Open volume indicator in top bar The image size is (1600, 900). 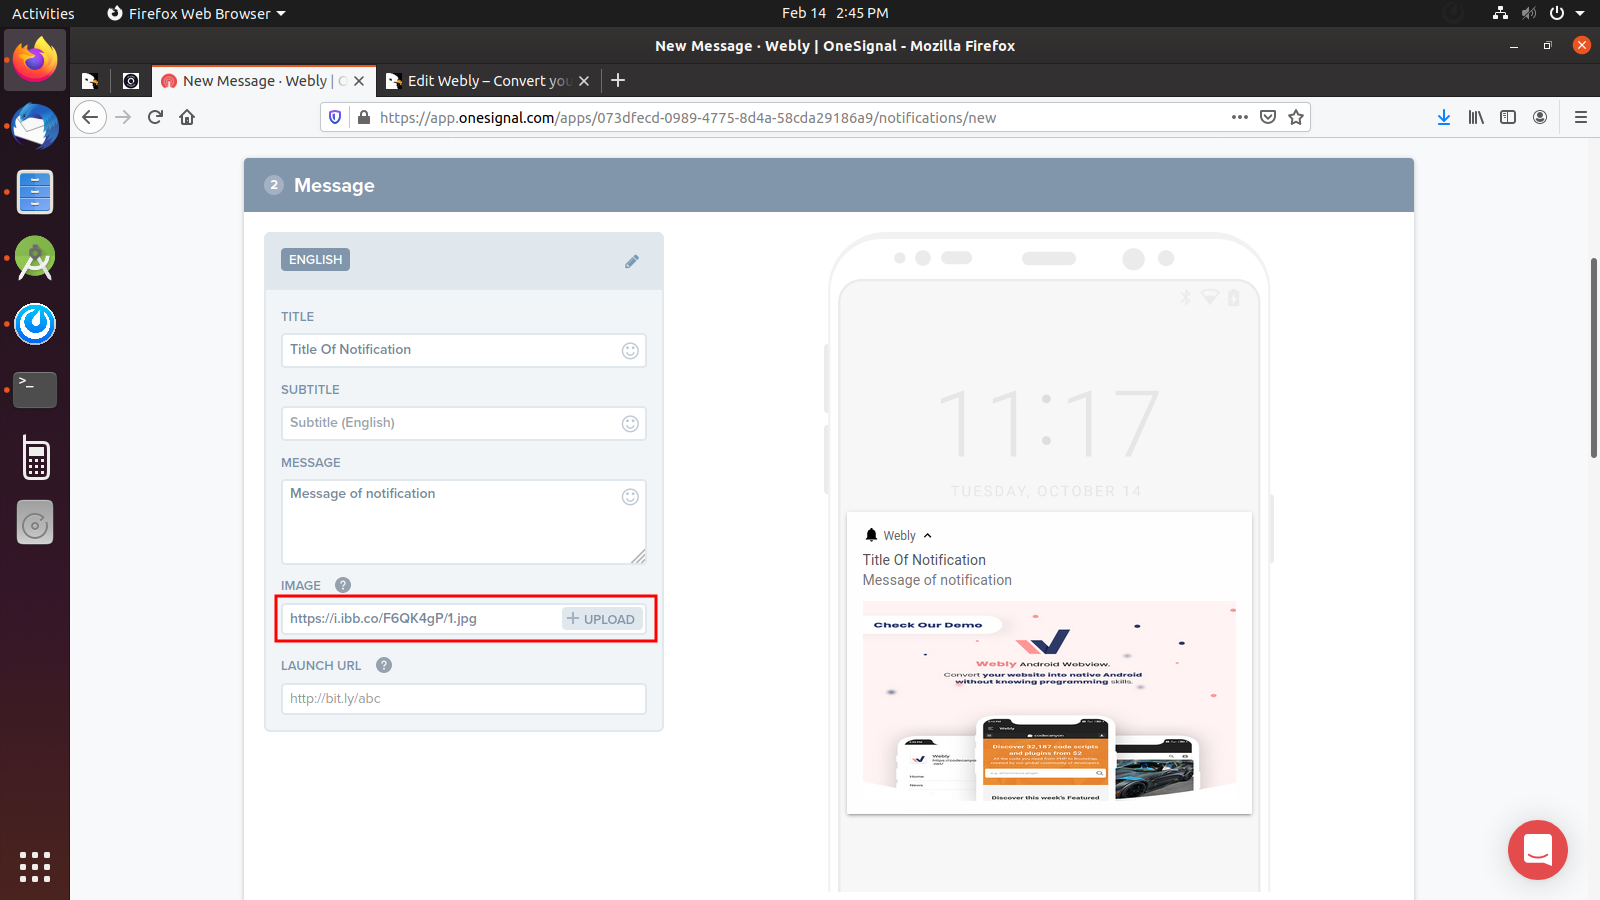click(1528, 13)
